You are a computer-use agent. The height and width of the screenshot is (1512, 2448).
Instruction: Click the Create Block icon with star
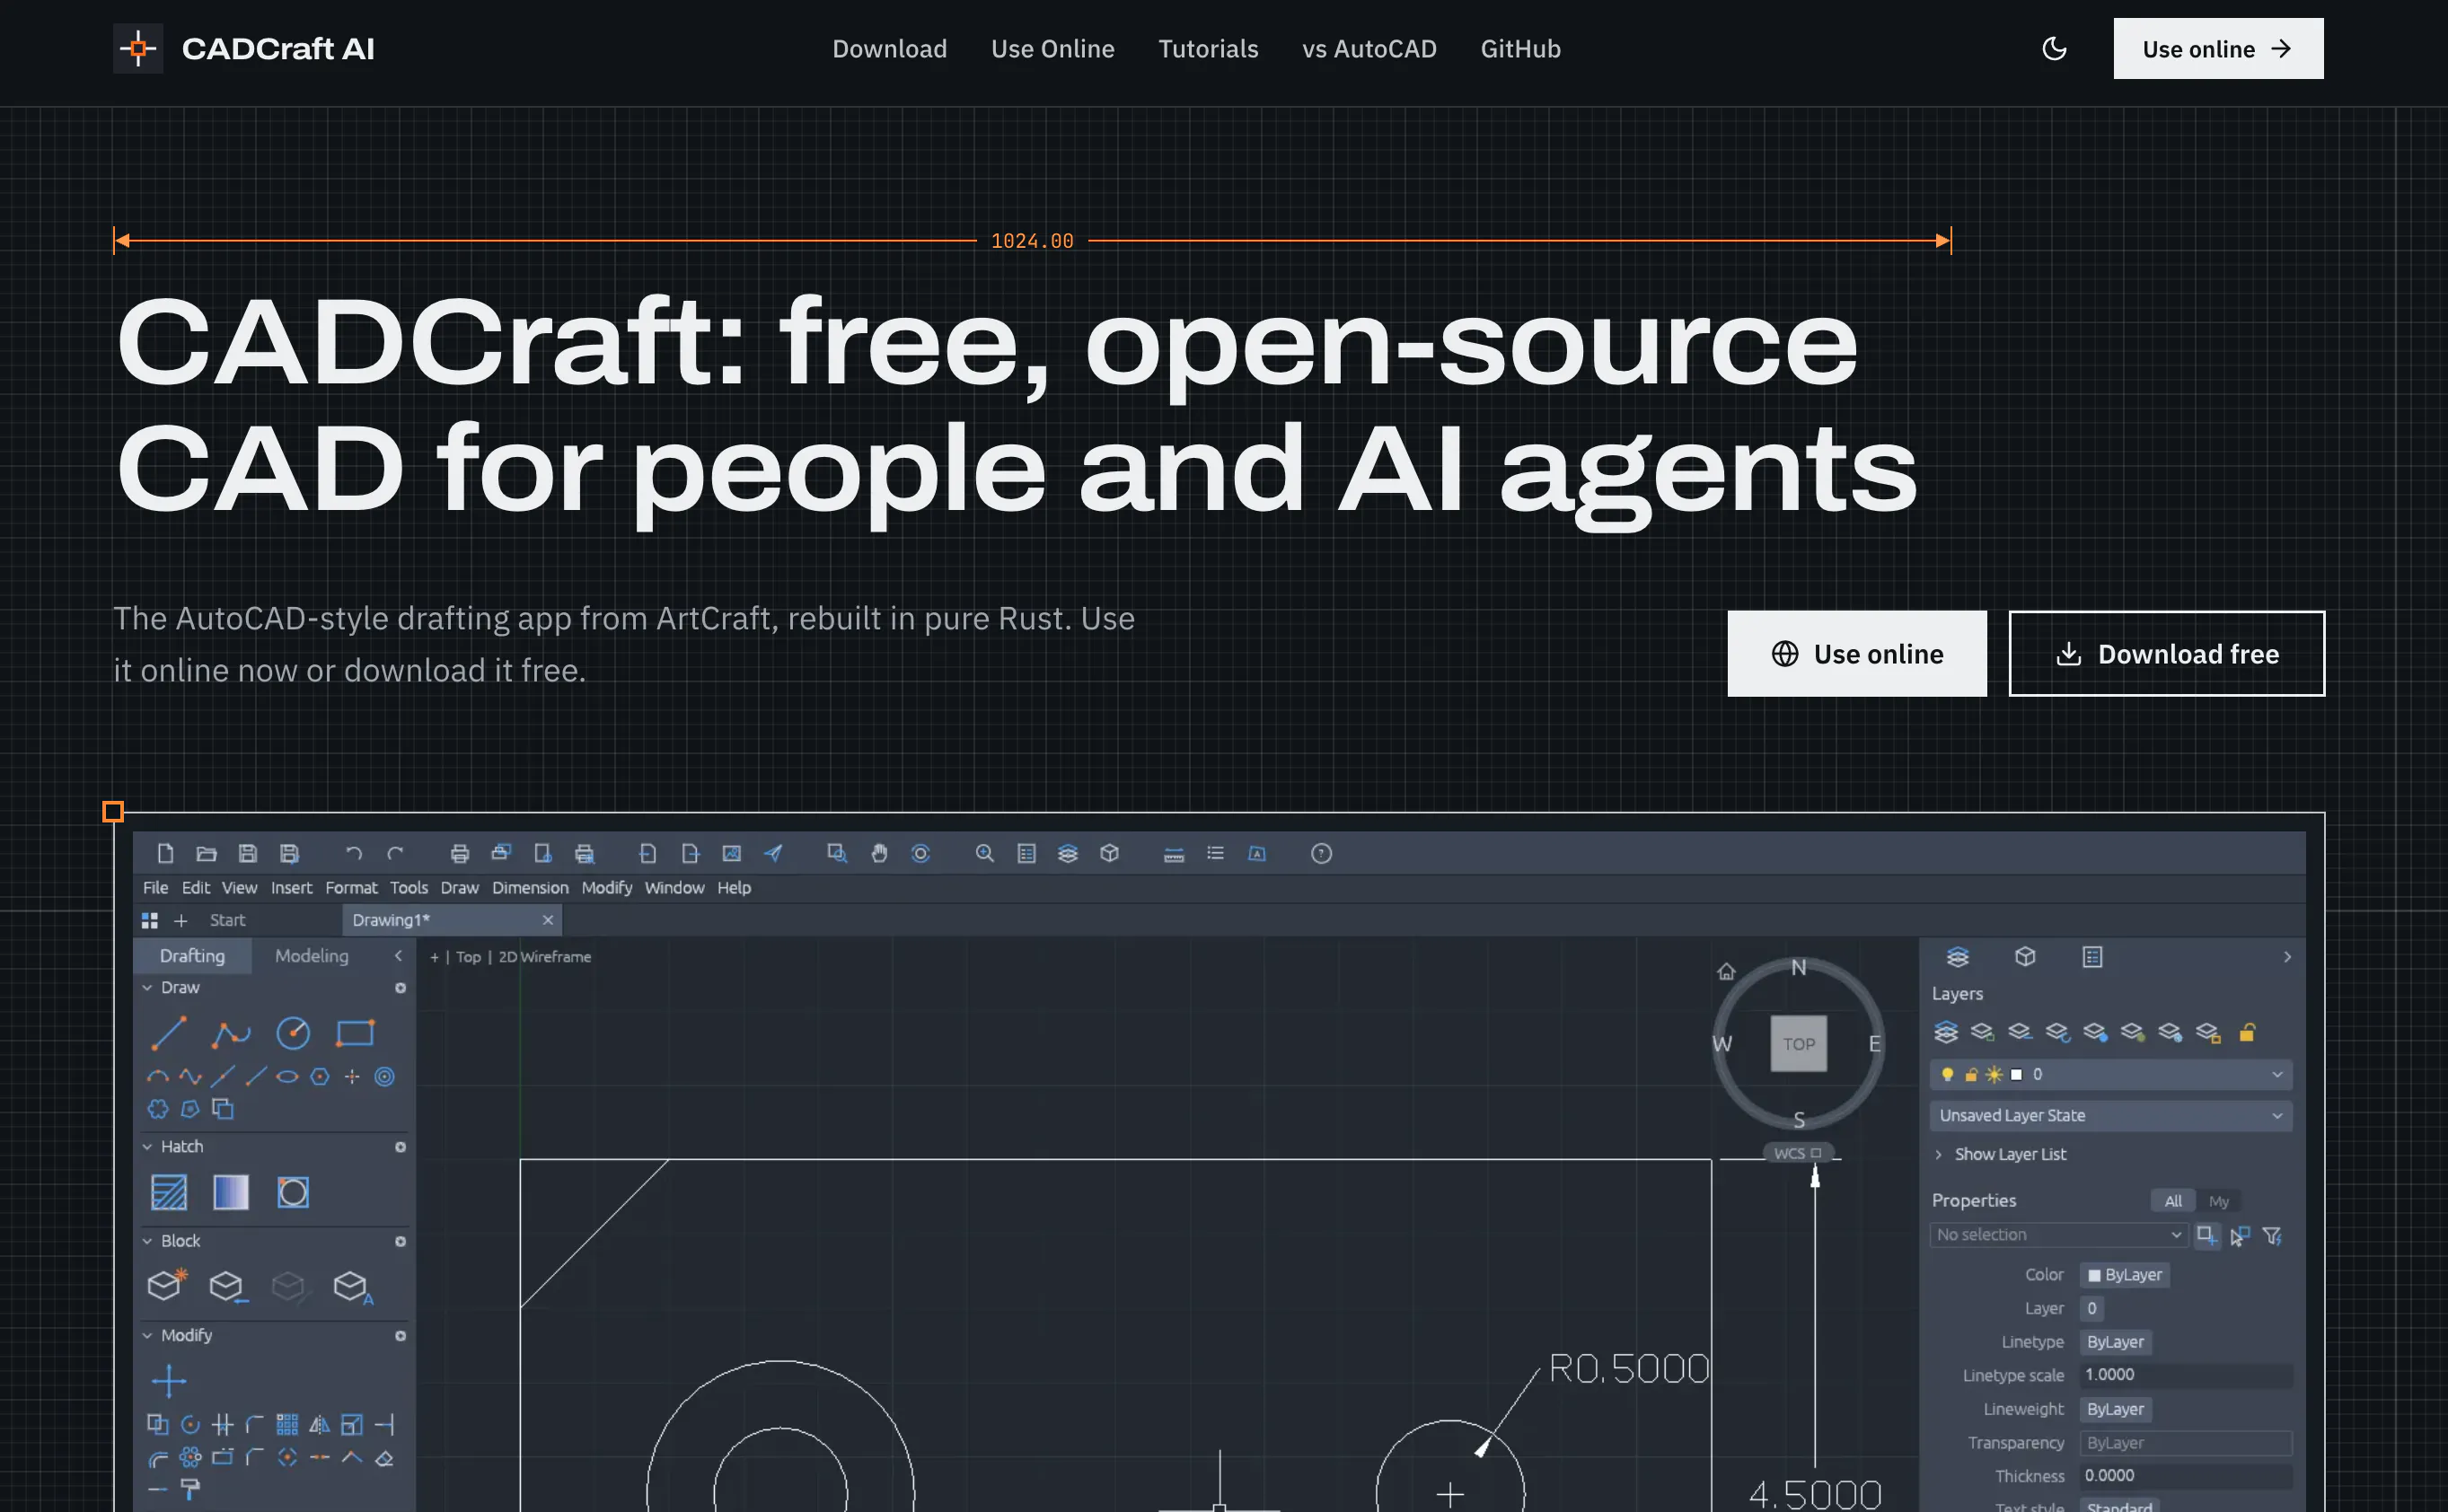click(167, 1284)
